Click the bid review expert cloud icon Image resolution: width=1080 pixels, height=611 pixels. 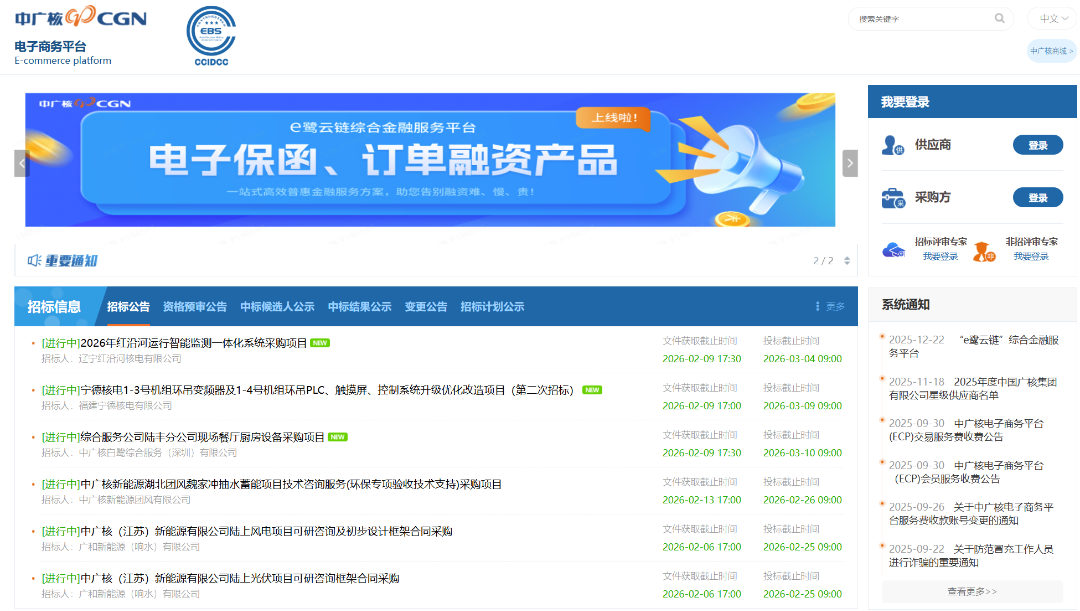(x=894, y=249)
